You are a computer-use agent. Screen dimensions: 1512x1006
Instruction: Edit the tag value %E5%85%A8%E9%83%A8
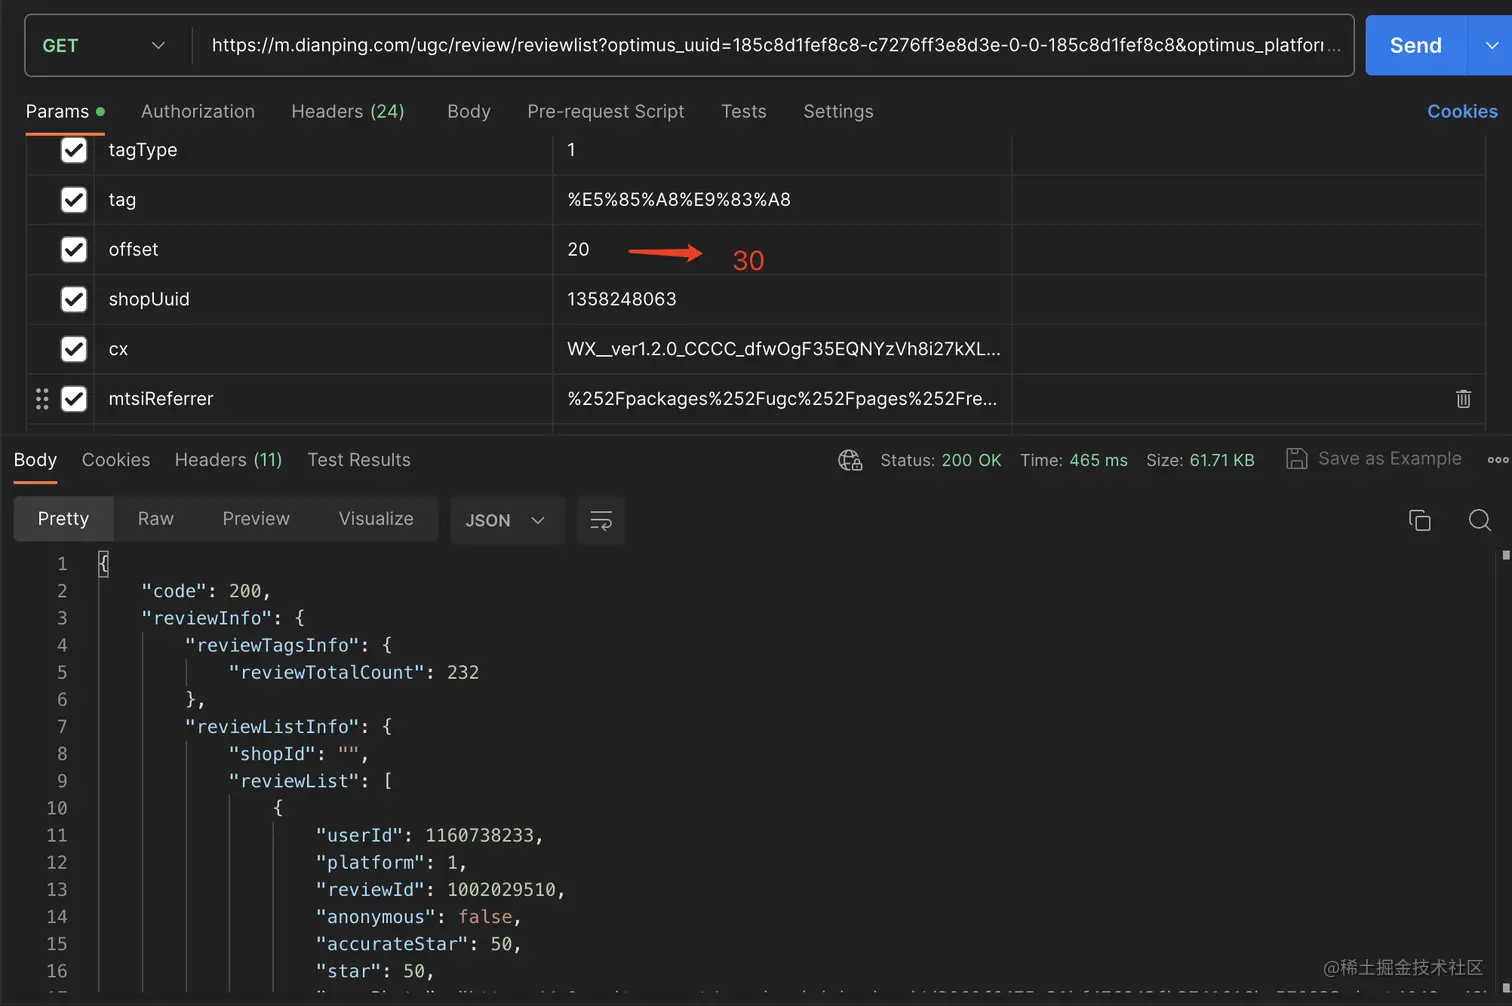tap(679, 200)
